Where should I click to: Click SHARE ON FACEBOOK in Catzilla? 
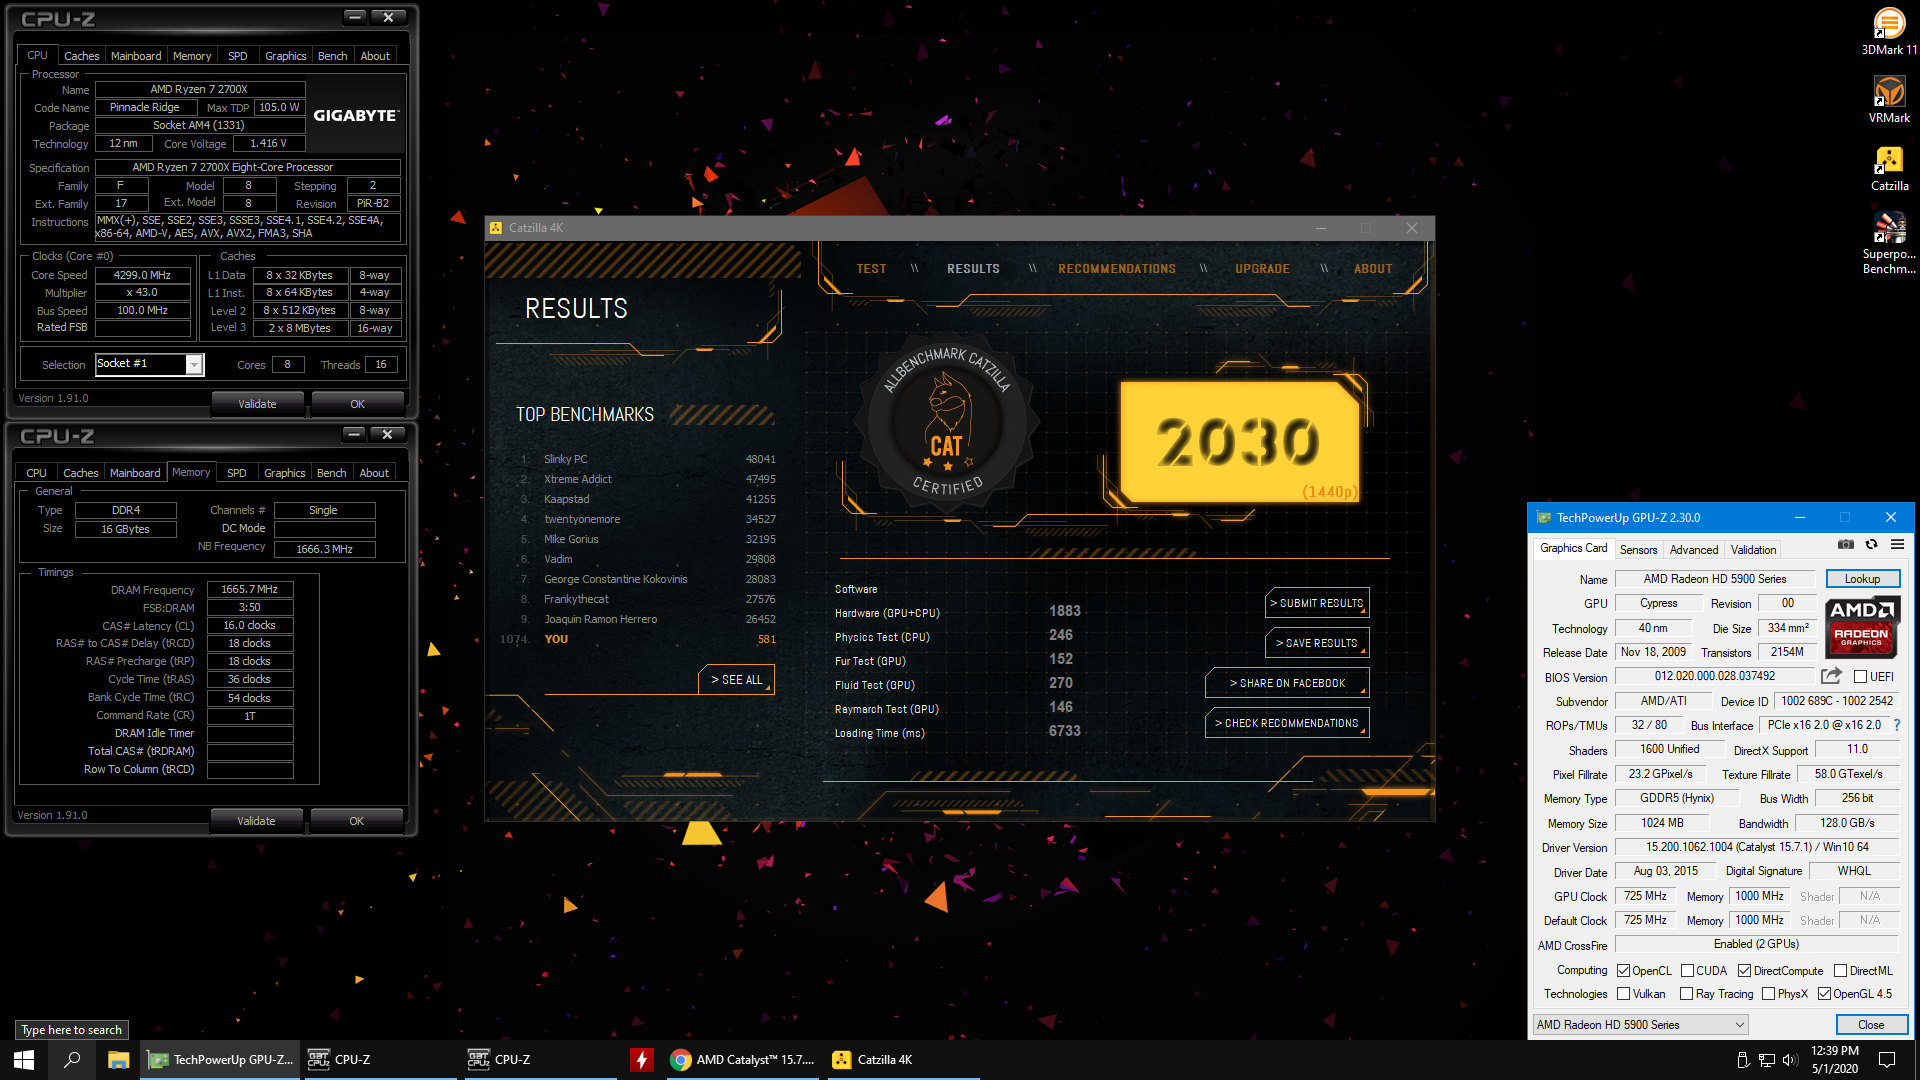(x=1288, y=683)
